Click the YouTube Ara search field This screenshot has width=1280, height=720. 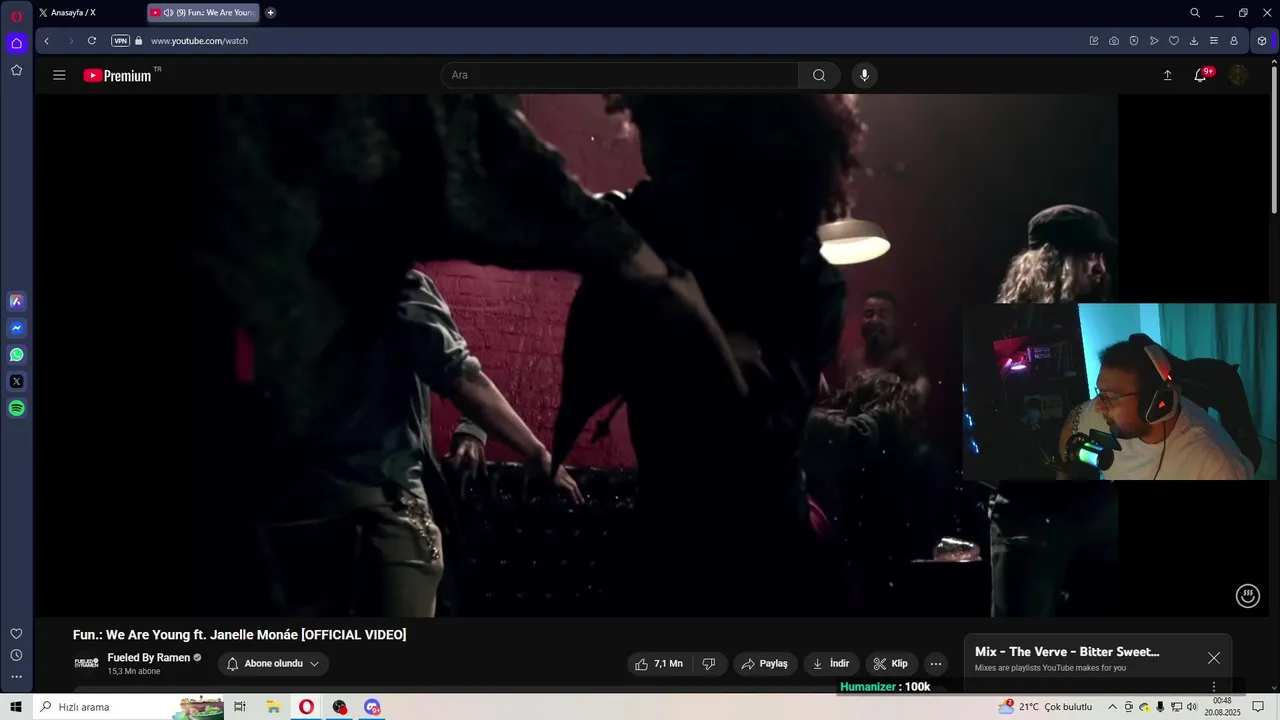pos(620,75)
